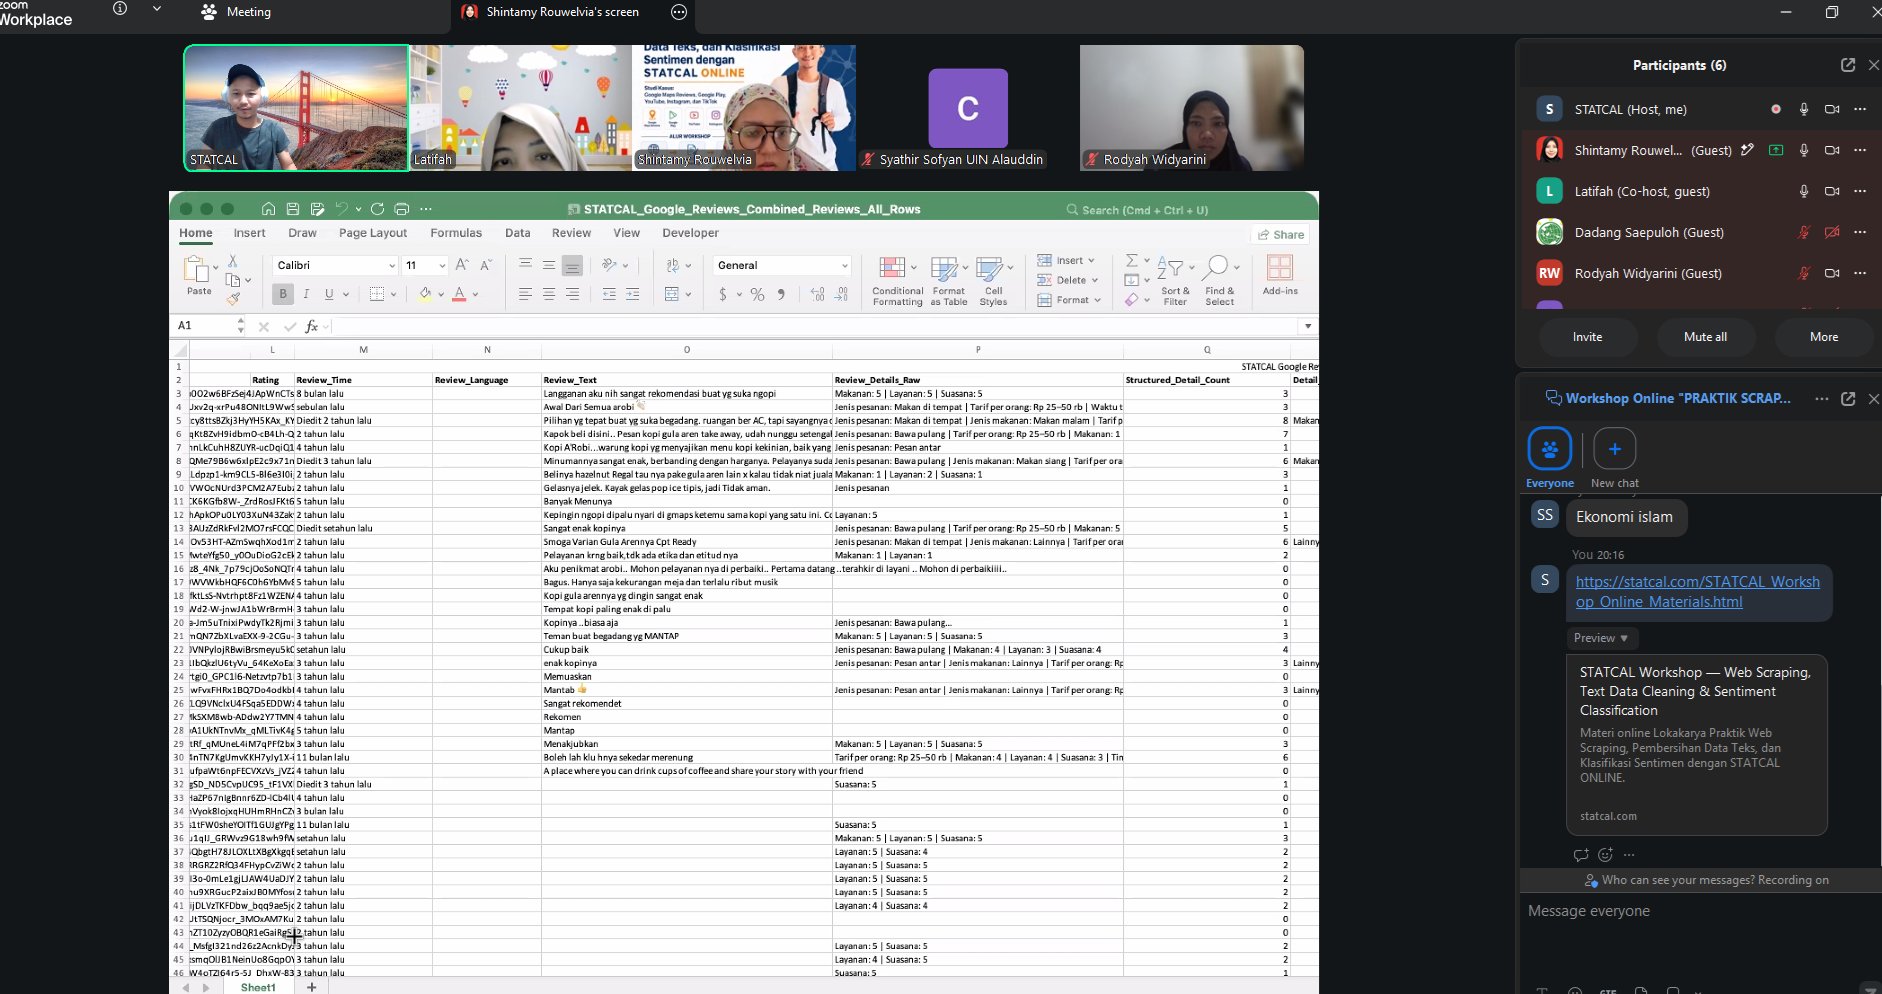Click the Decrease Font Size icon
The width and height of the screenshot is (1882, 994).
pyautogui.click(x=486, y=265)
